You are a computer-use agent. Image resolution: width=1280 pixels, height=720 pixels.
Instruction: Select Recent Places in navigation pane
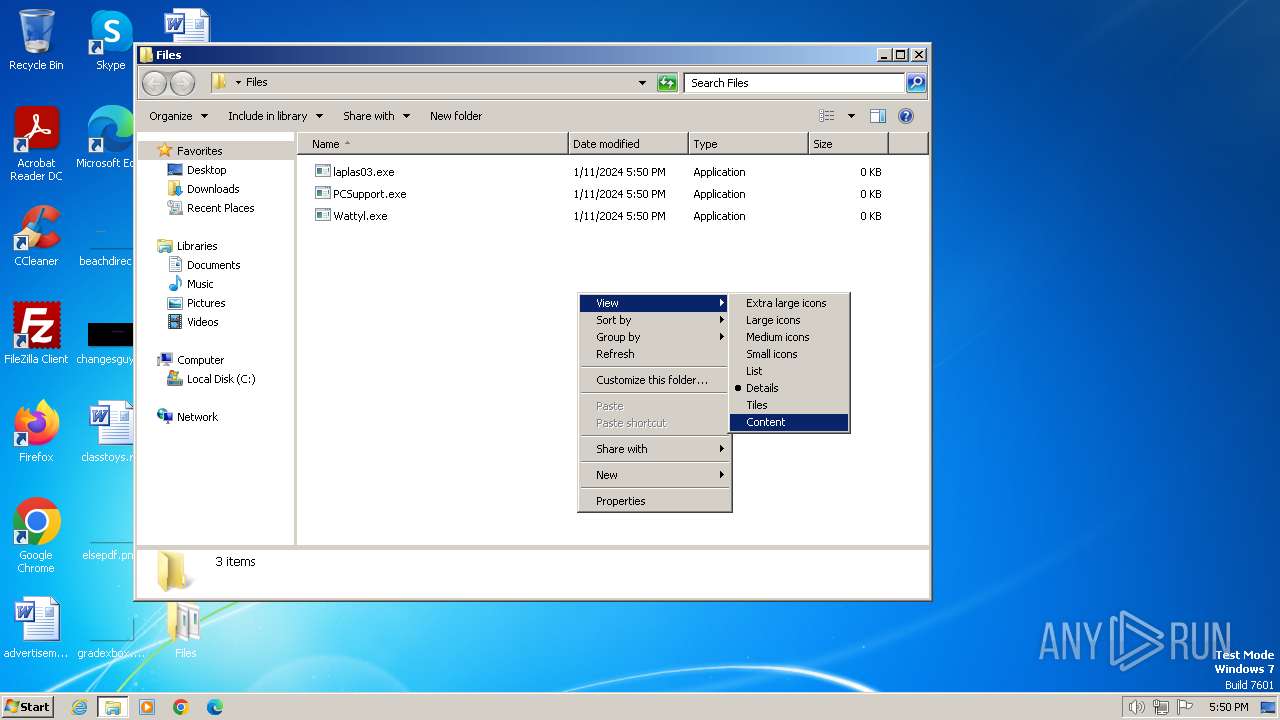[220, 208]
